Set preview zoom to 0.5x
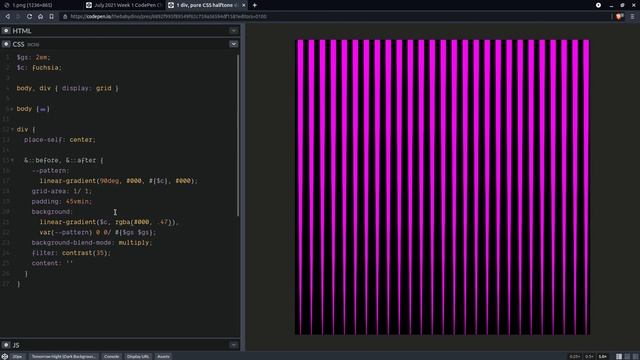The image size is (640, 360). (589, 356)
